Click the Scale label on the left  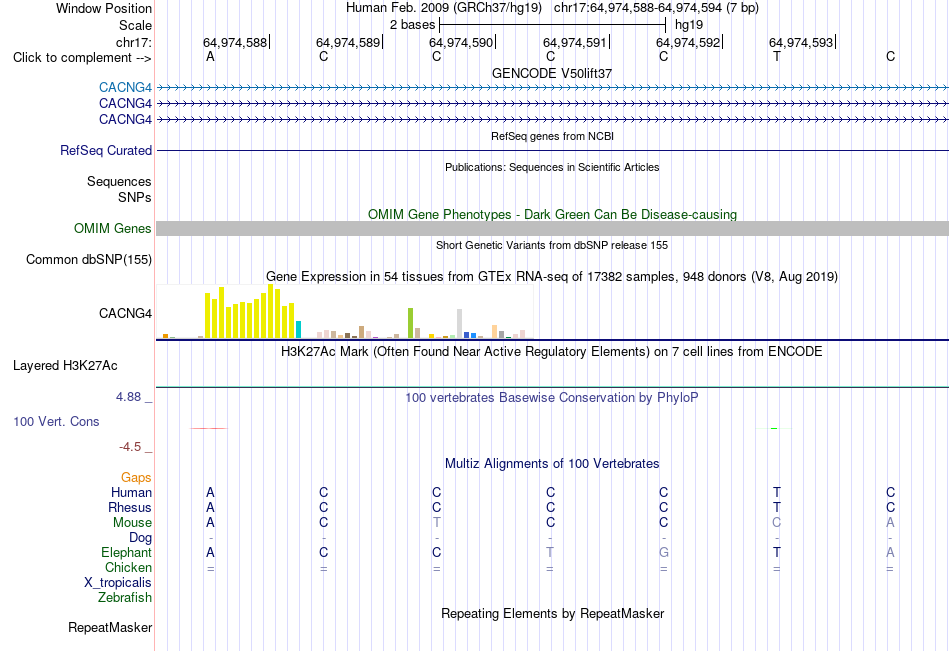click(135, 25)
